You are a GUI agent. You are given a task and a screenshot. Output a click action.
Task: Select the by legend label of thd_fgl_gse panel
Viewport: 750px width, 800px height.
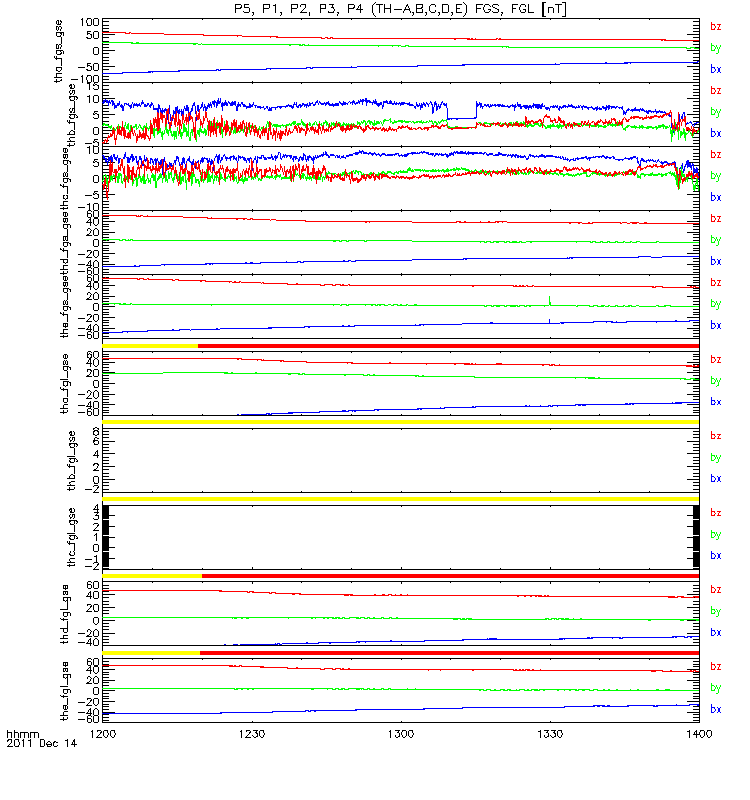tap(716, 611)
